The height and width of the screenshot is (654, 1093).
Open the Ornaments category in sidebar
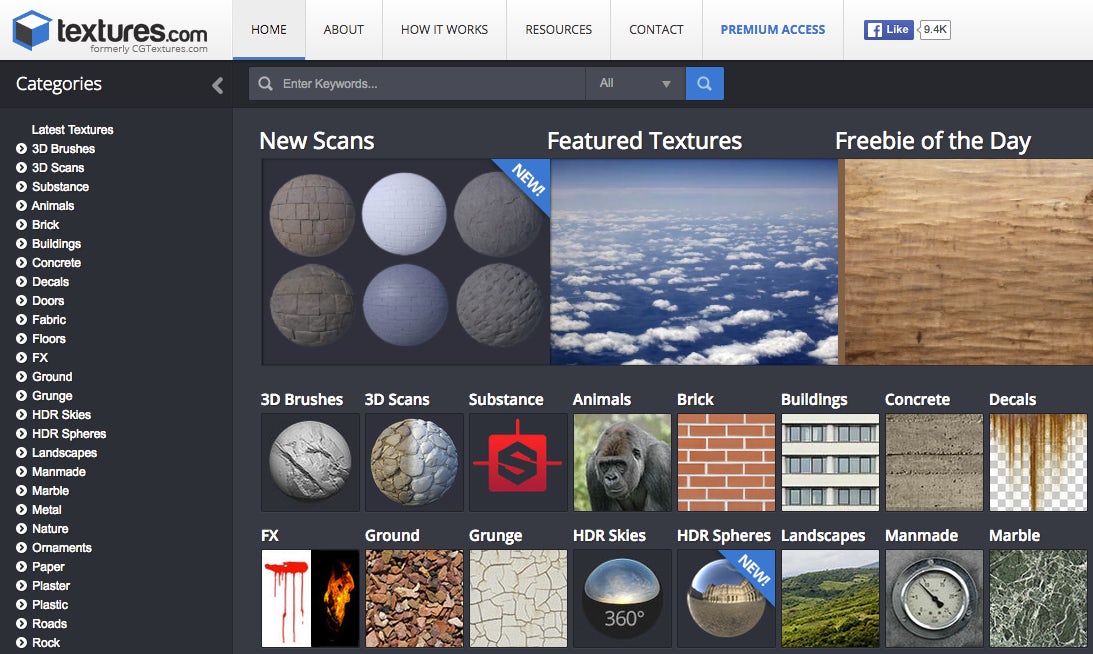tap(61, 548)
